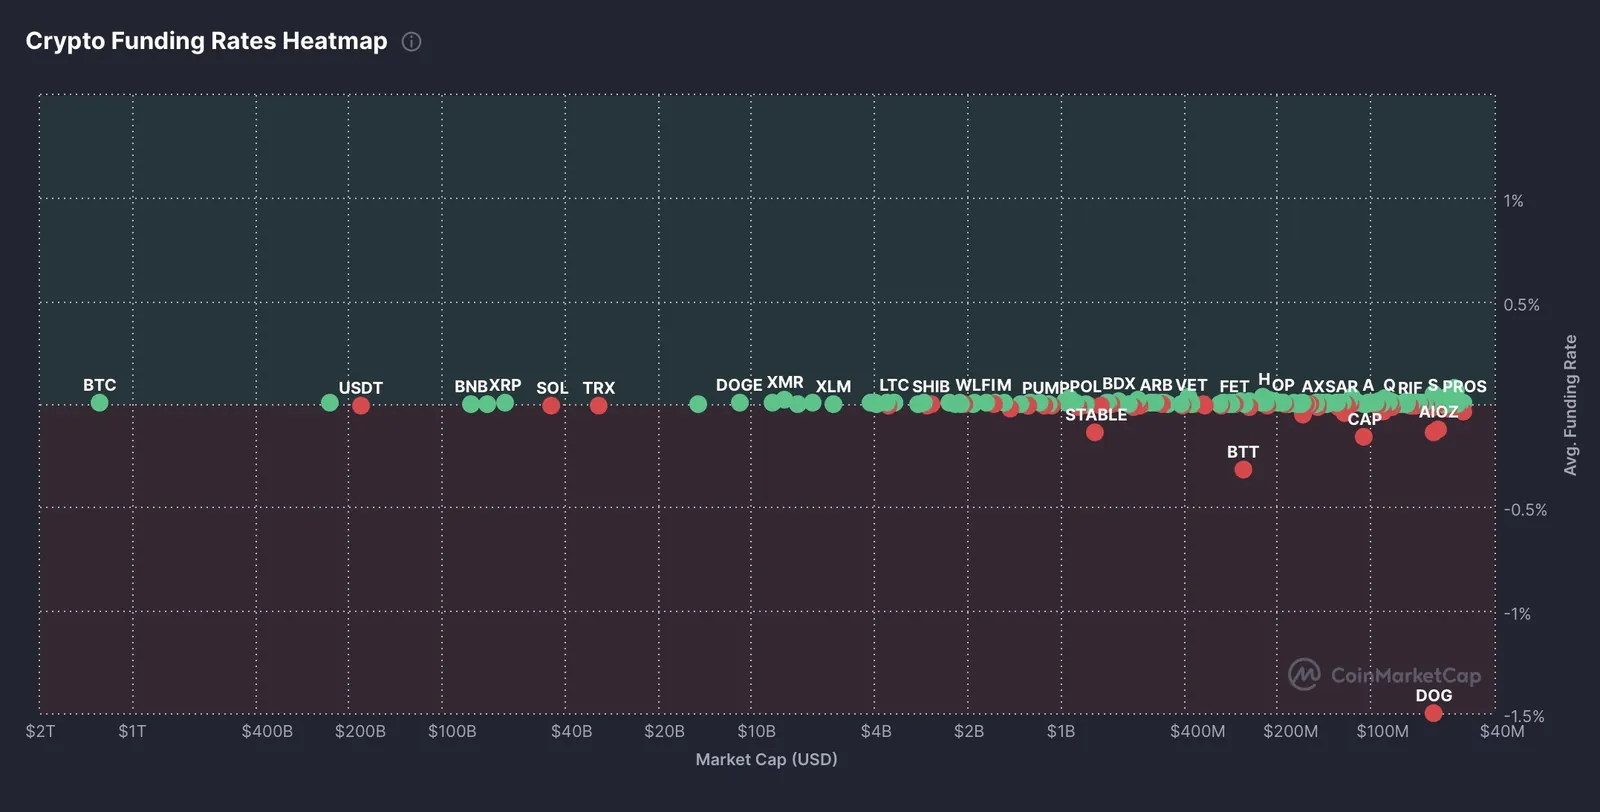1600x812 pixels.
Task: Click the $100B market cap axis label
Action: pos(452,732)
